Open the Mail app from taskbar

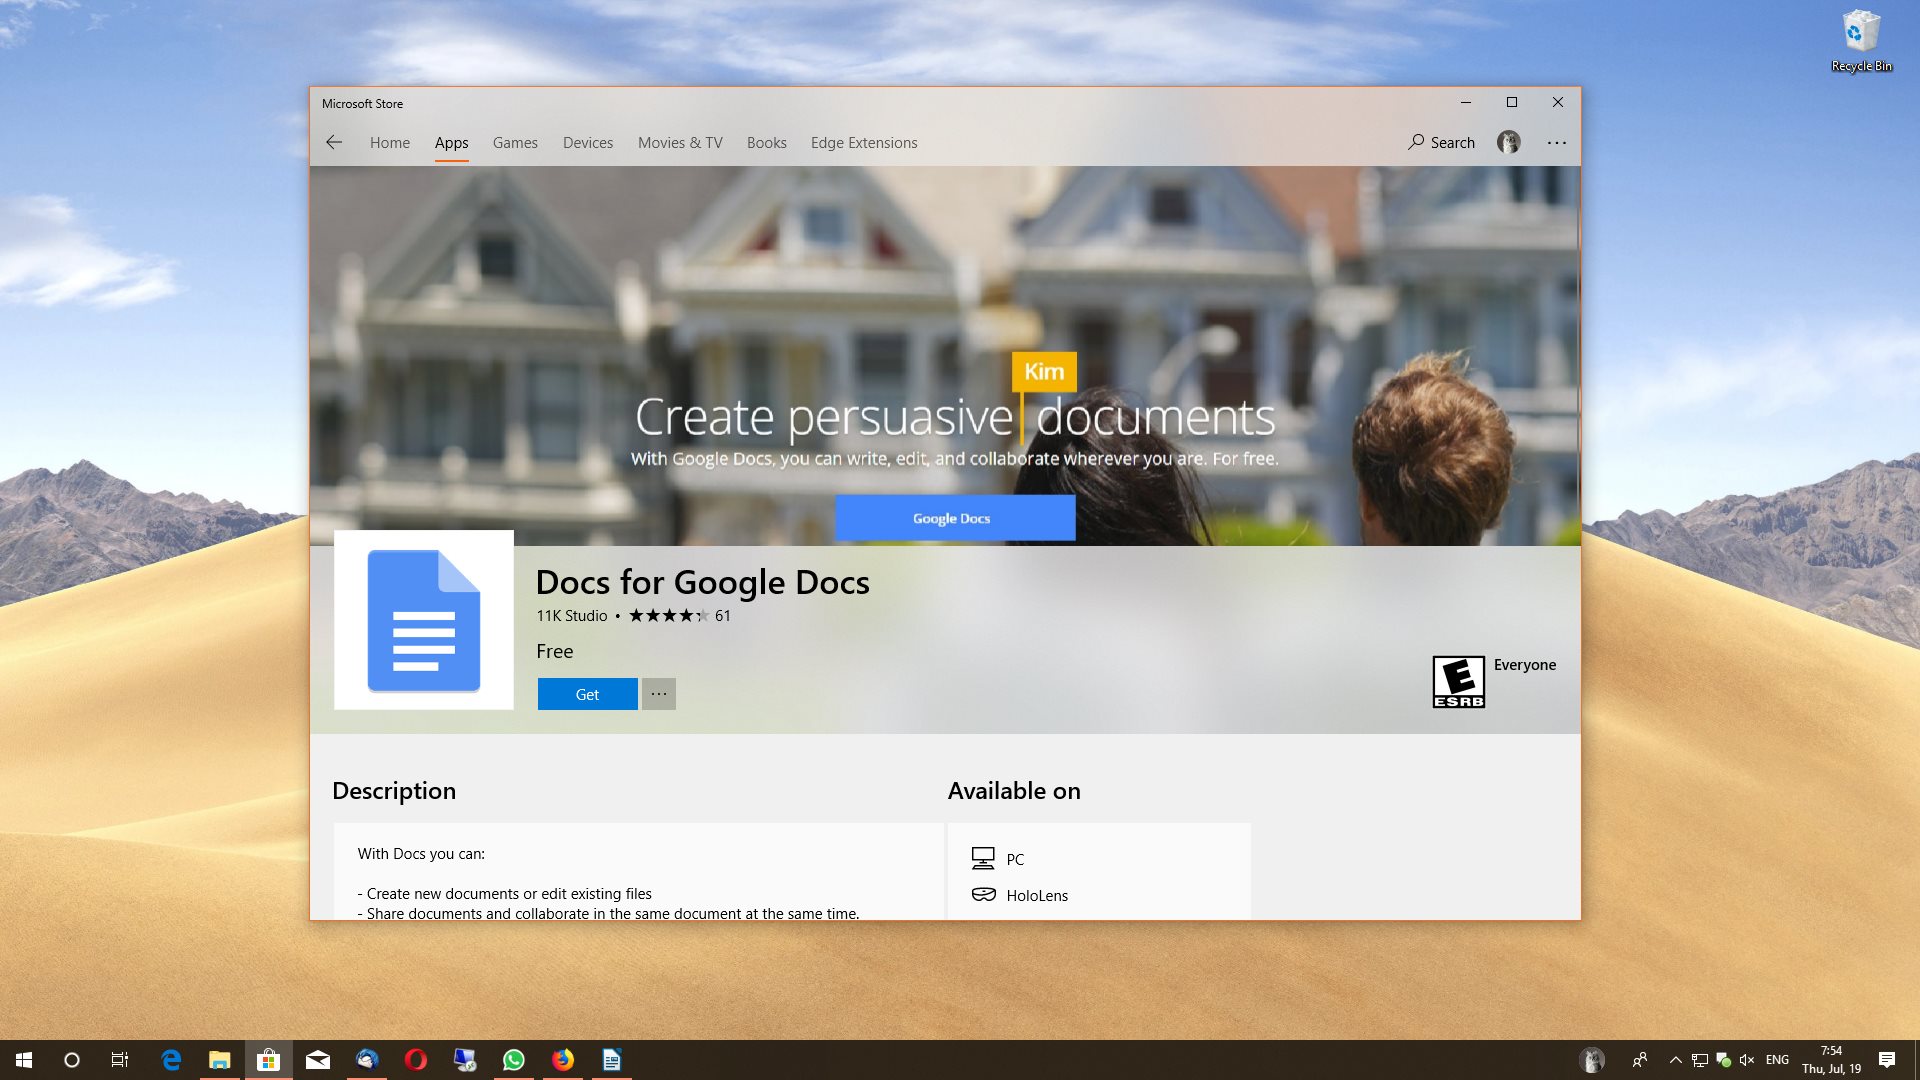coord(317,1060)
